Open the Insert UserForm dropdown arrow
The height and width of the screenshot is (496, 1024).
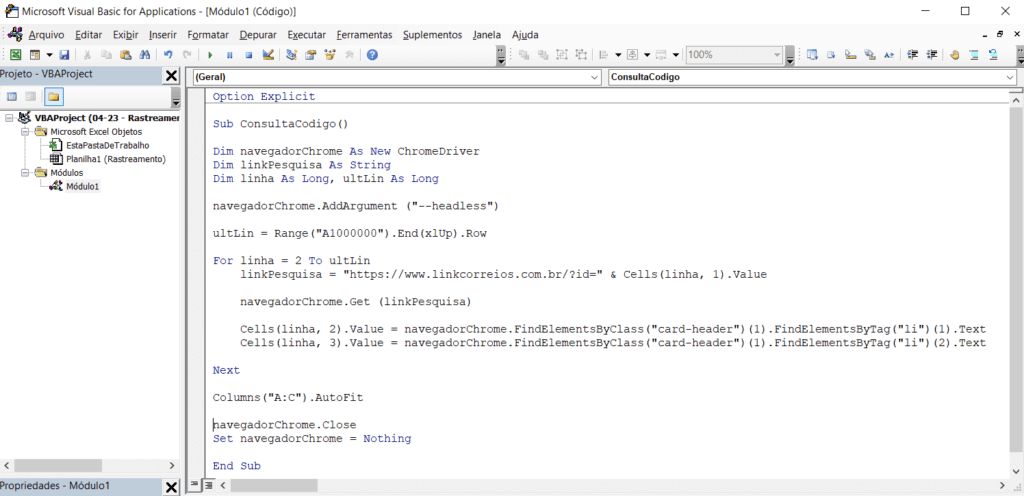tap(49, 55)
